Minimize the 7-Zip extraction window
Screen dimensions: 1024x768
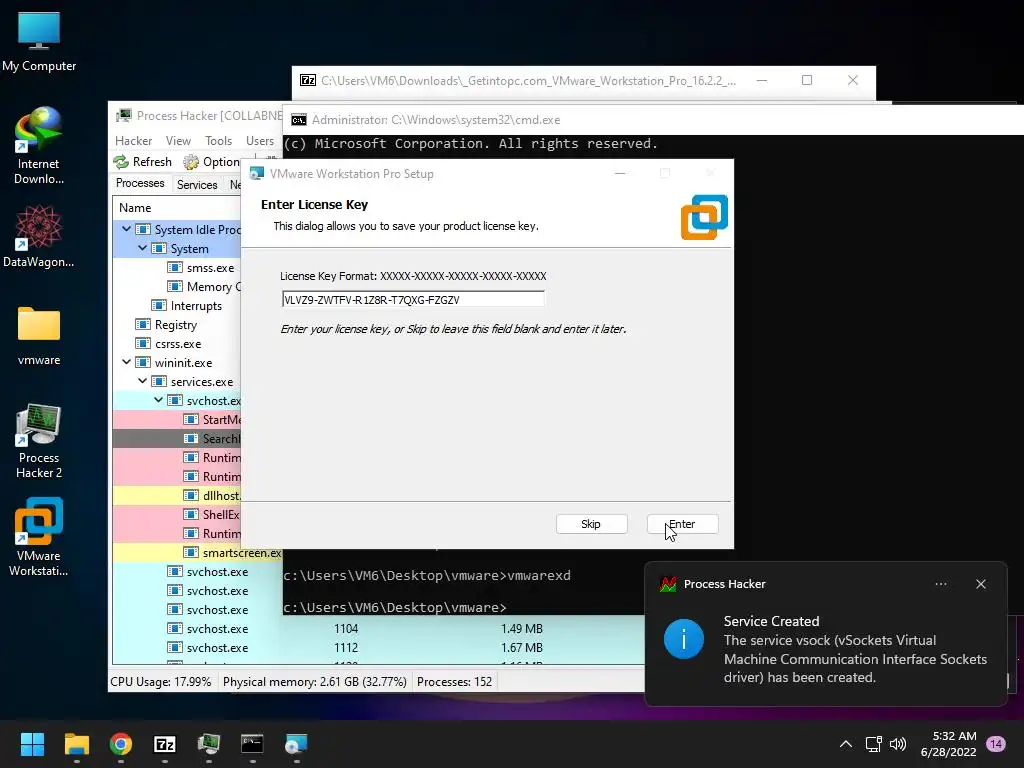pyautogui.click(x=761, y=80)
